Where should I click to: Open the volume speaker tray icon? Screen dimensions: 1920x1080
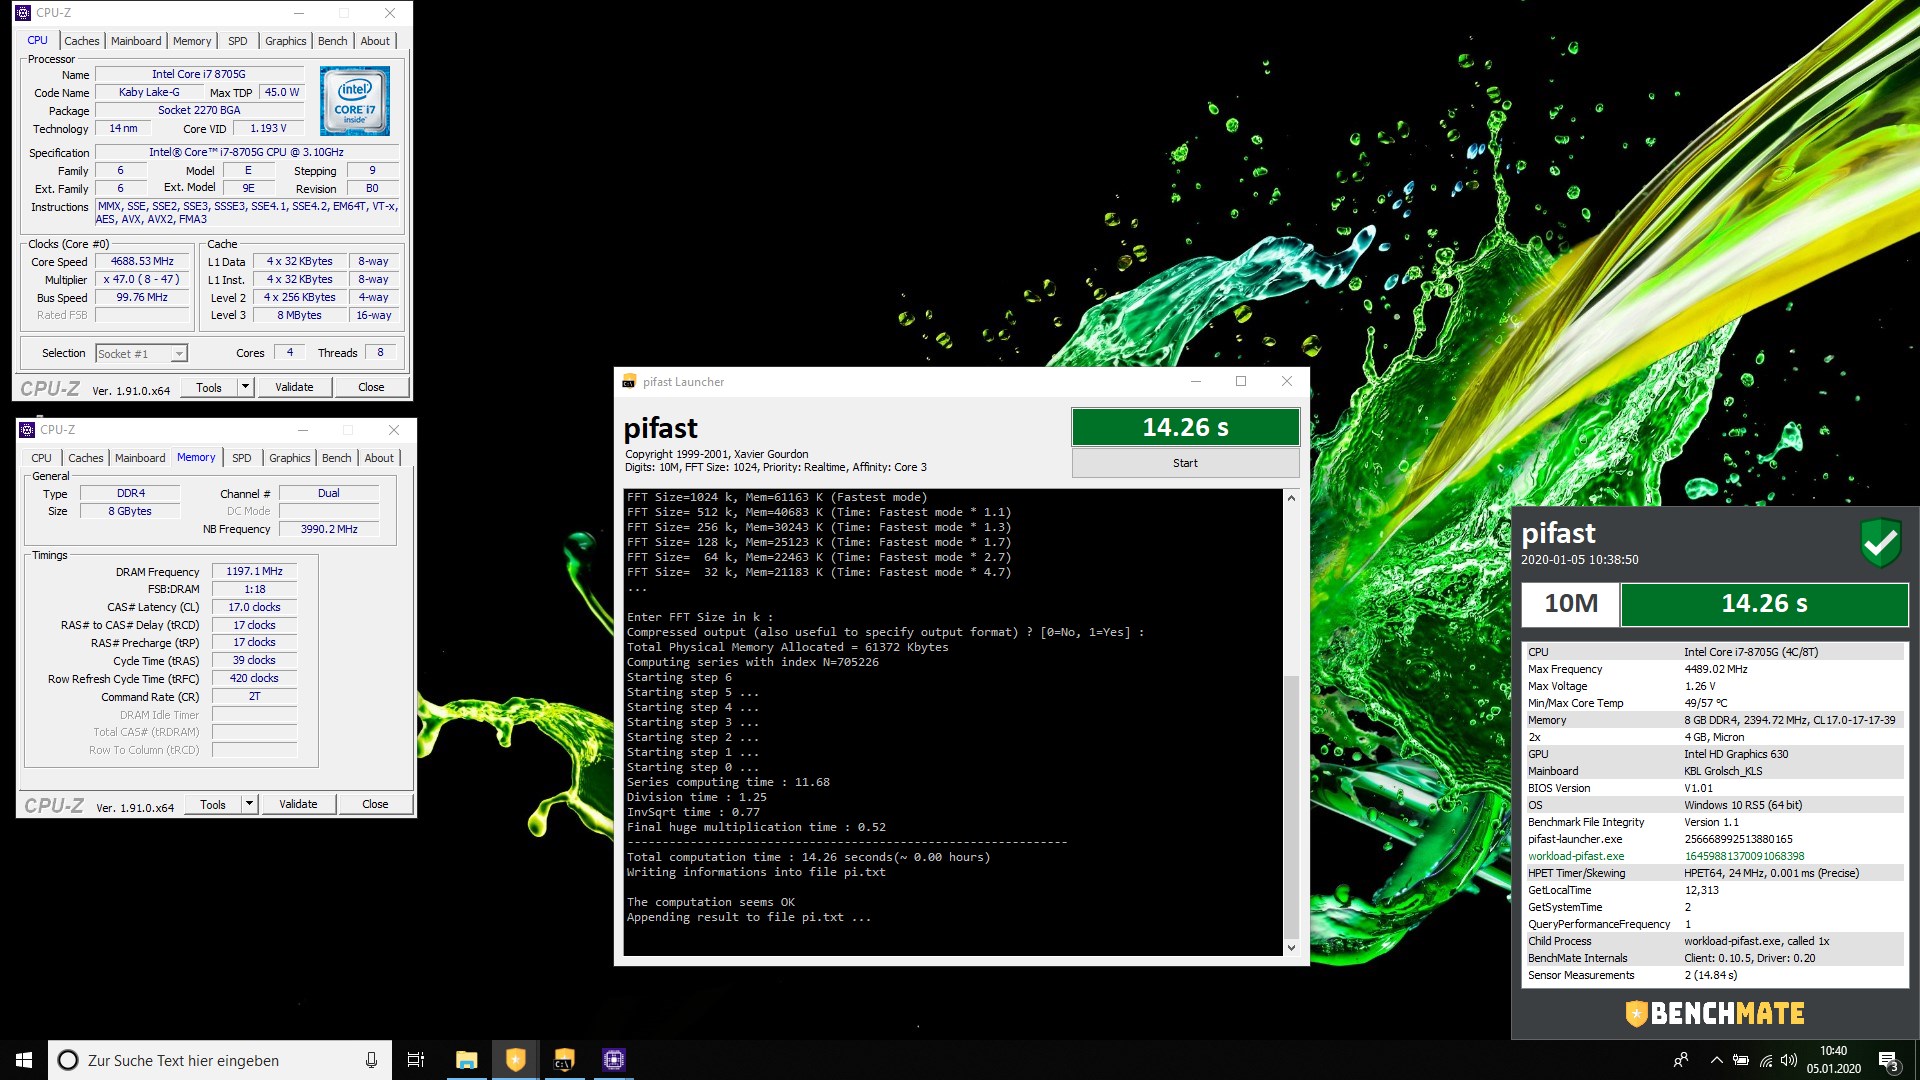(x=1789, y=1060)
